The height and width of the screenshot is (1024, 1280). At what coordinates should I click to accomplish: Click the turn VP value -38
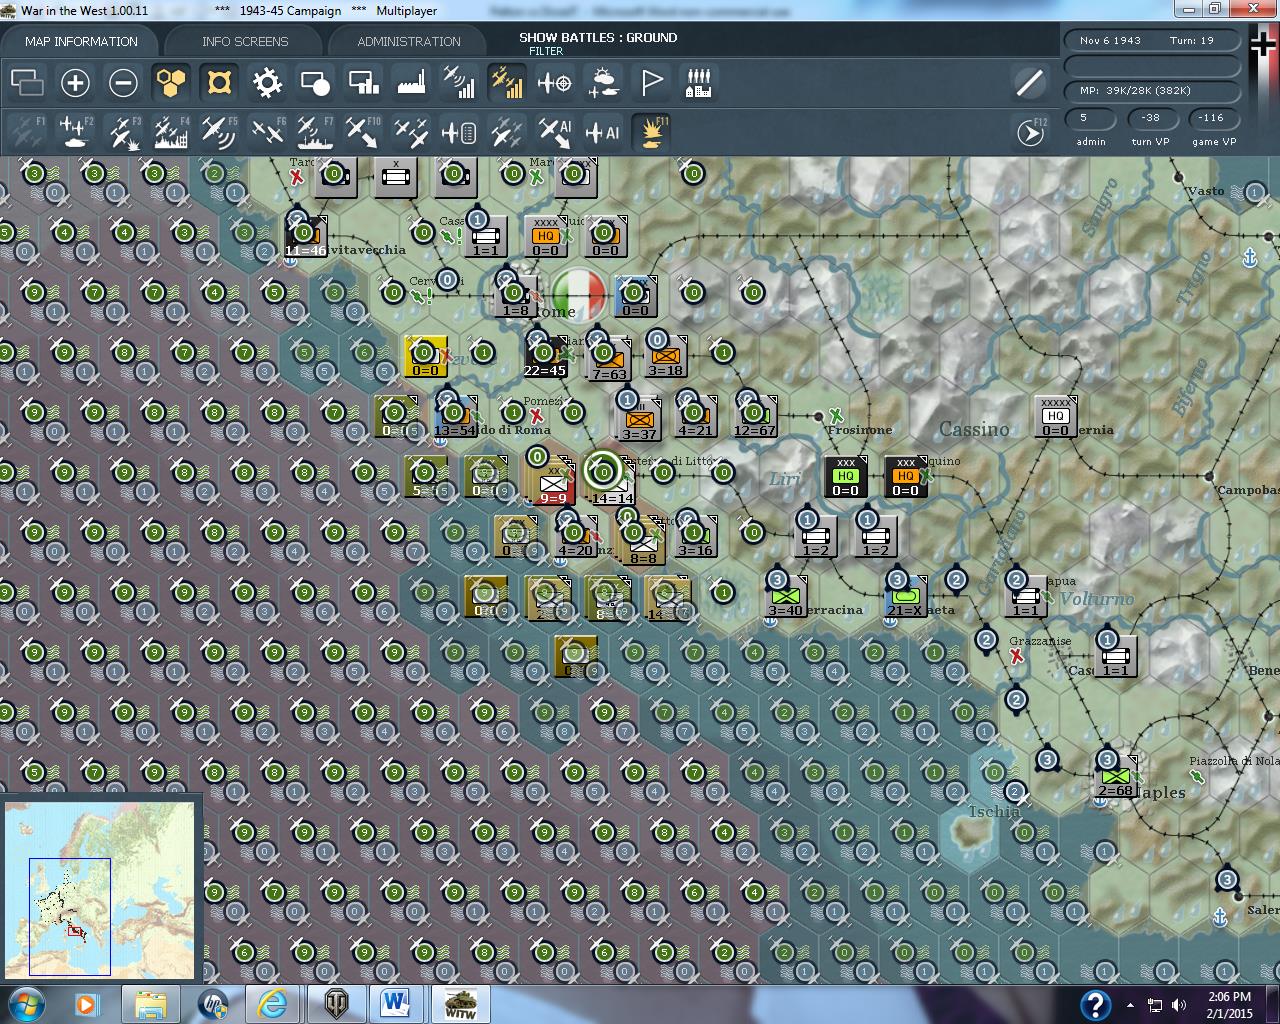click(1151, 118)
